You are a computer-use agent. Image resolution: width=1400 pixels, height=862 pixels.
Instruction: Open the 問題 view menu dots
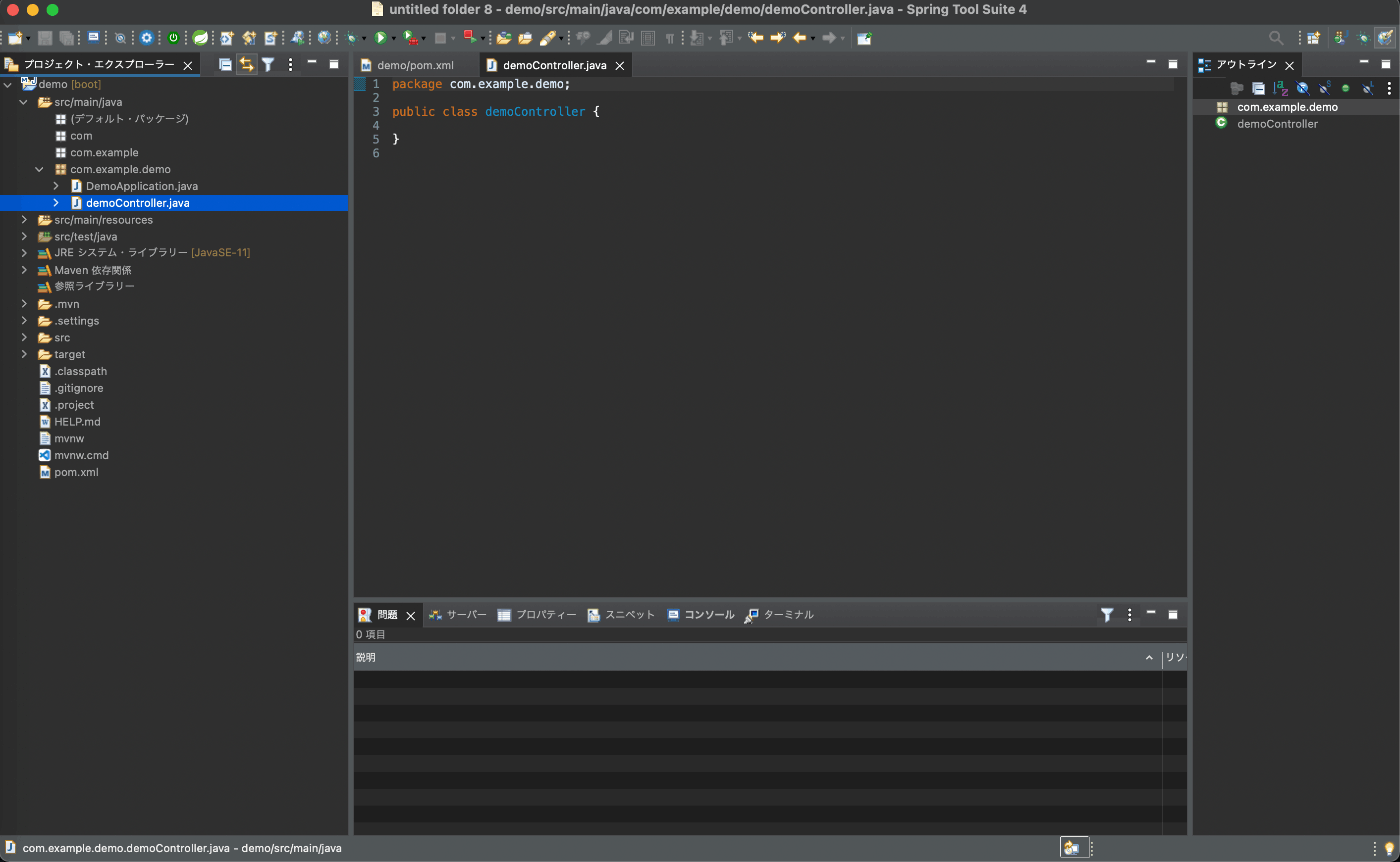pyautogui.click(x=1130, y=615)
